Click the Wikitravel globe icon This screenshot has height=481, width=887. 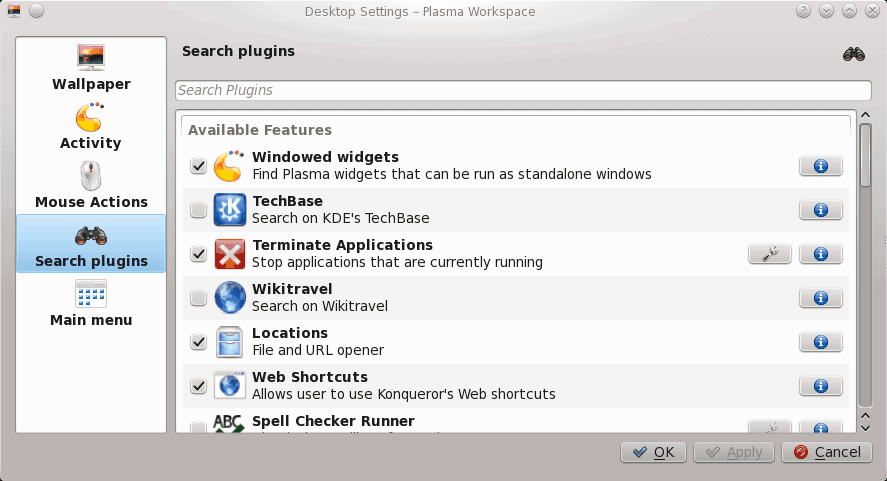pos(230,298)
